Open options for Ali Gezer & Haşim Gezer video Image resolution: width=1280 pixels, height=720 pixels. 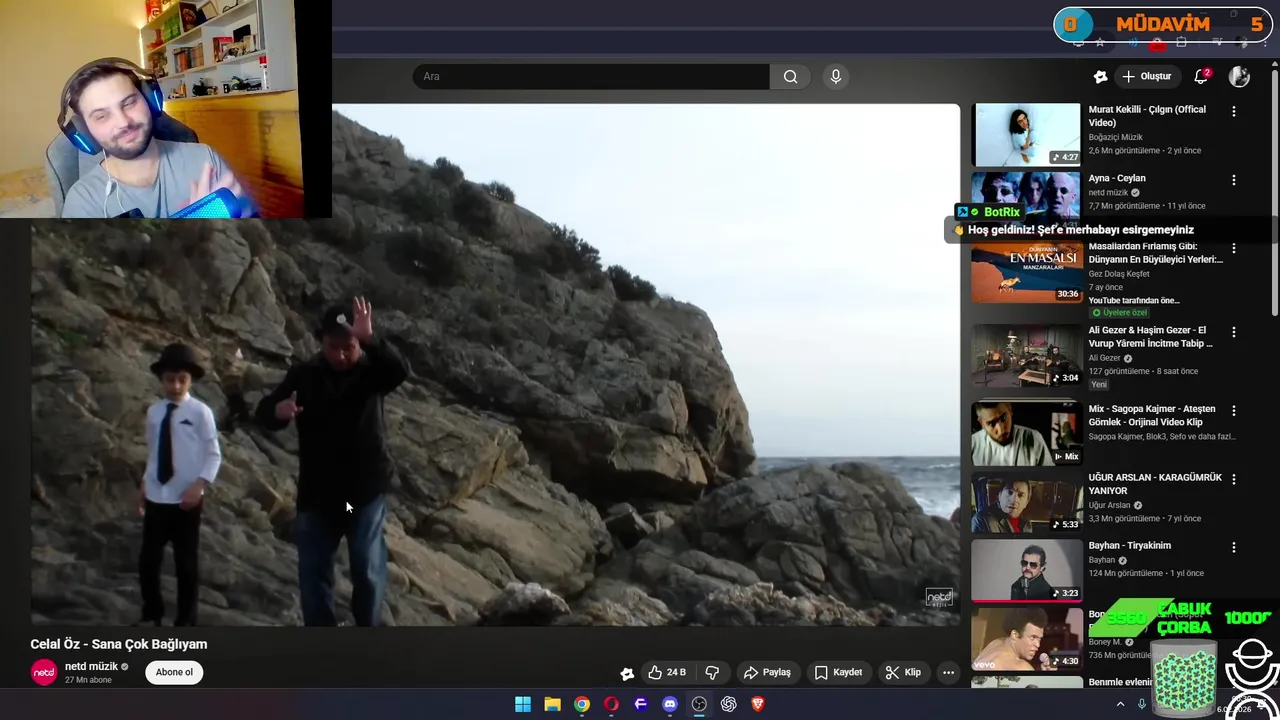1233,331
